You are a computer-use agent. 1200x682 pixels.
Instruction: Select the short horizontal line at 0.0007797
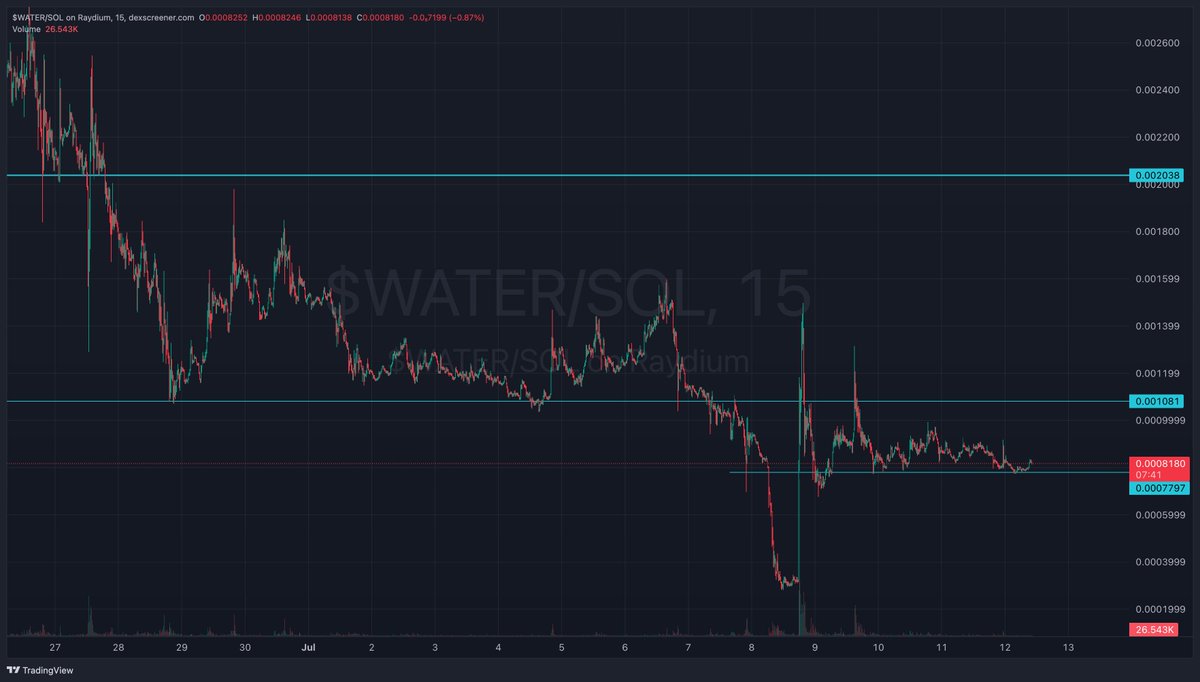coord(928,472)
